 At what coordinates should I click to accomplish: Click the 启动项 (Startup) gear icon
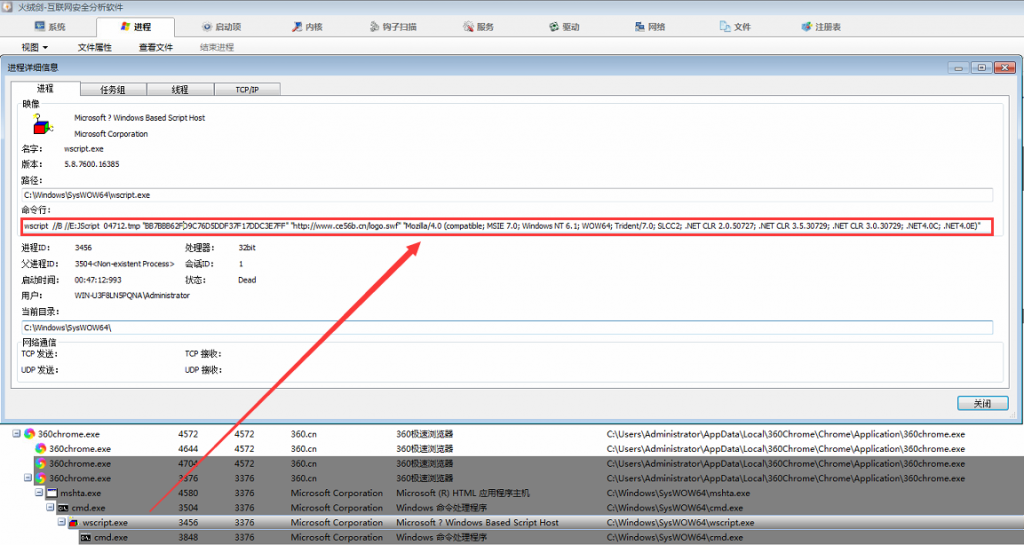(207, 27)
